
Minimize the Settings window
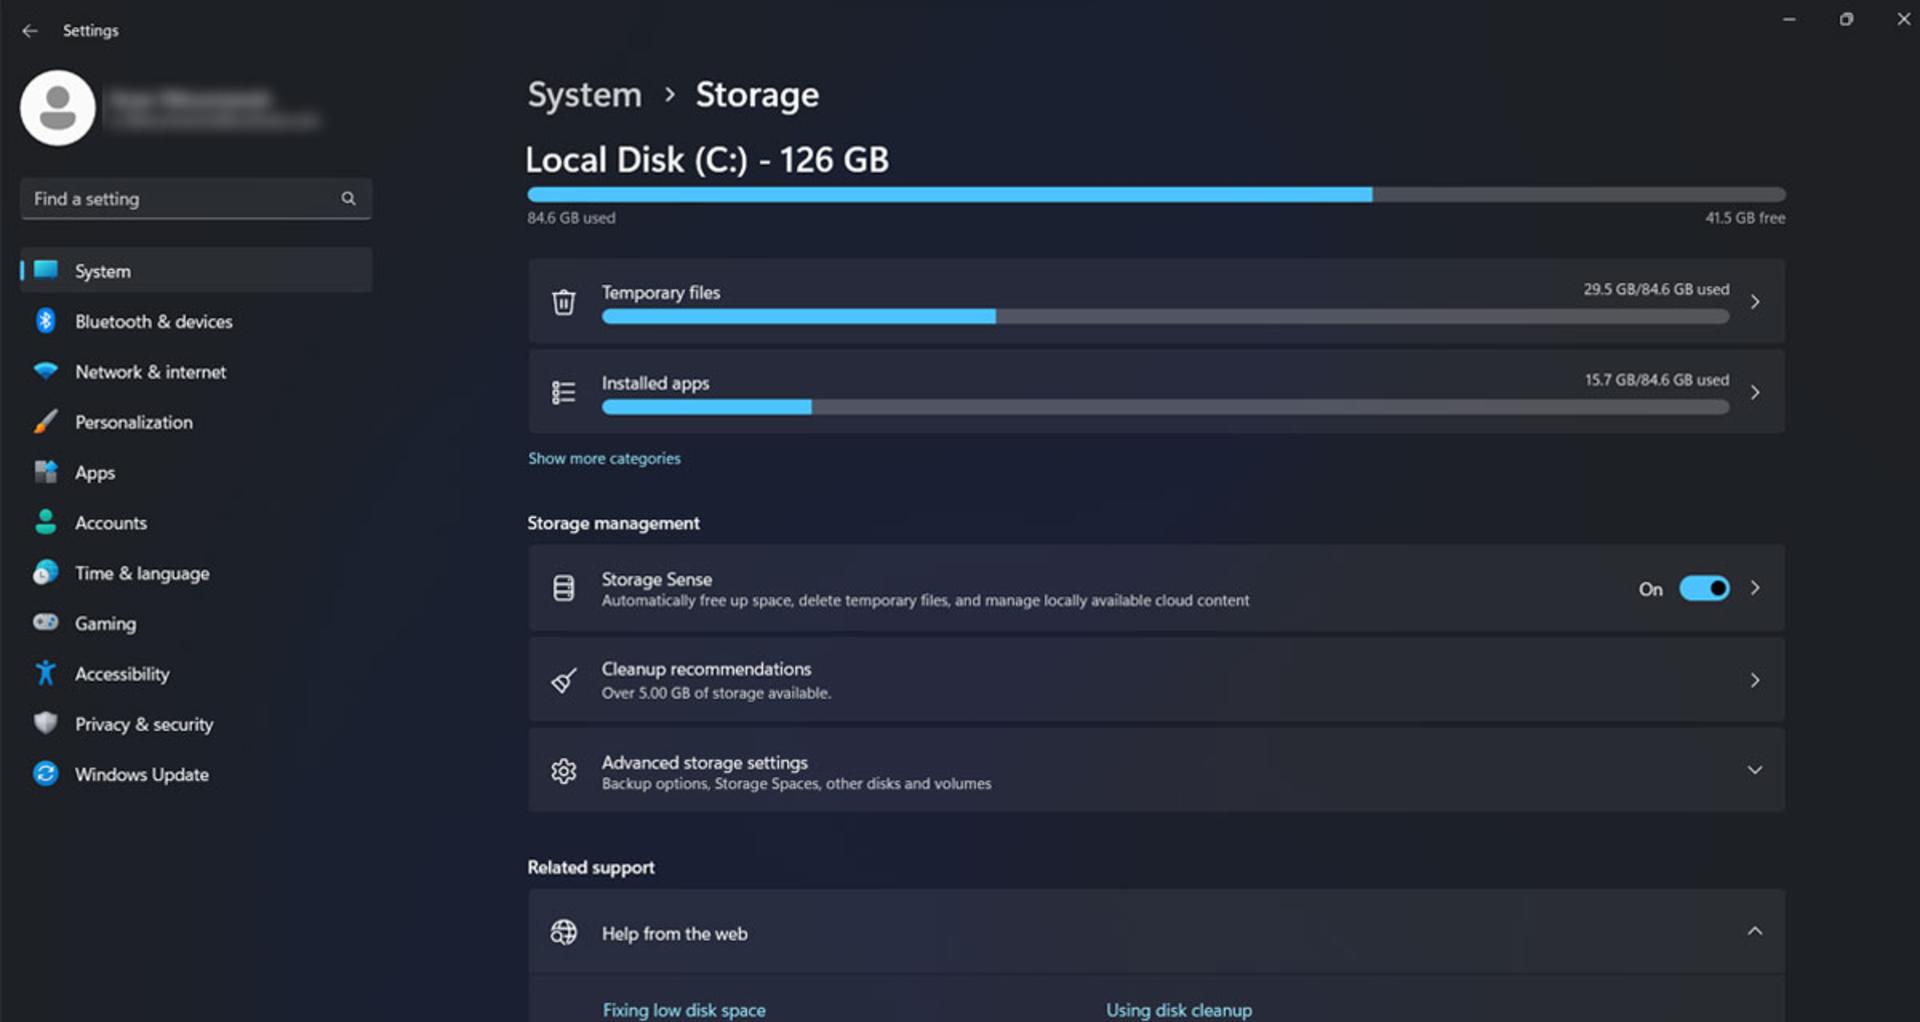(1789, 19)
